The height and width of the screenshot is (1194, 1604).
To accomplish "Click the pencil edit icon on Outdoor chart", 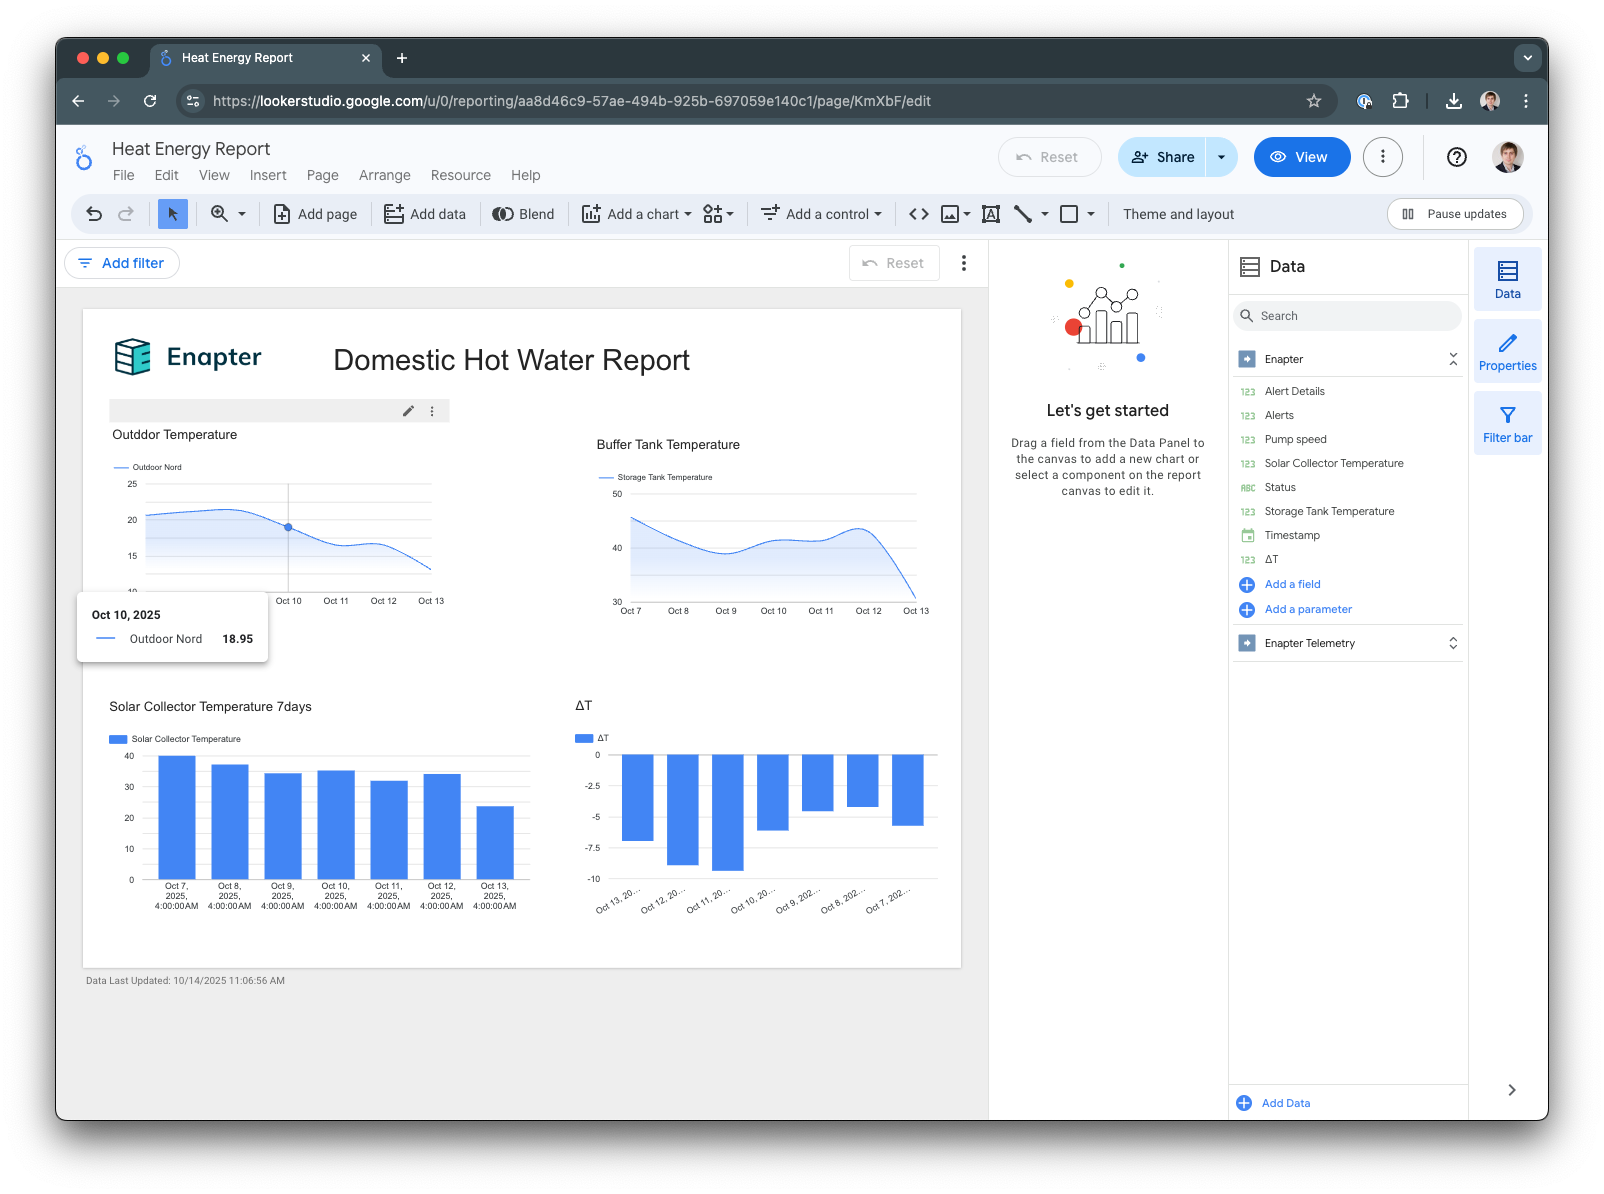I will [x=408, y=411].
